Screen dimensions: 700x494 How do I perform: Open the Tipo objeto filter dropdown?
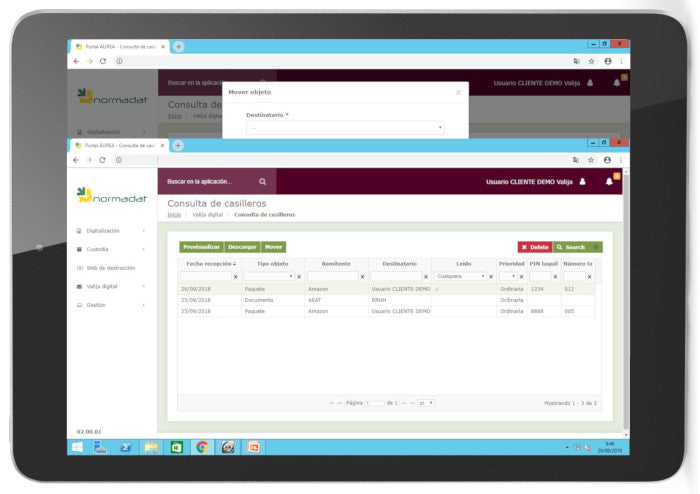pyautogui.click(x=268, y=276)
